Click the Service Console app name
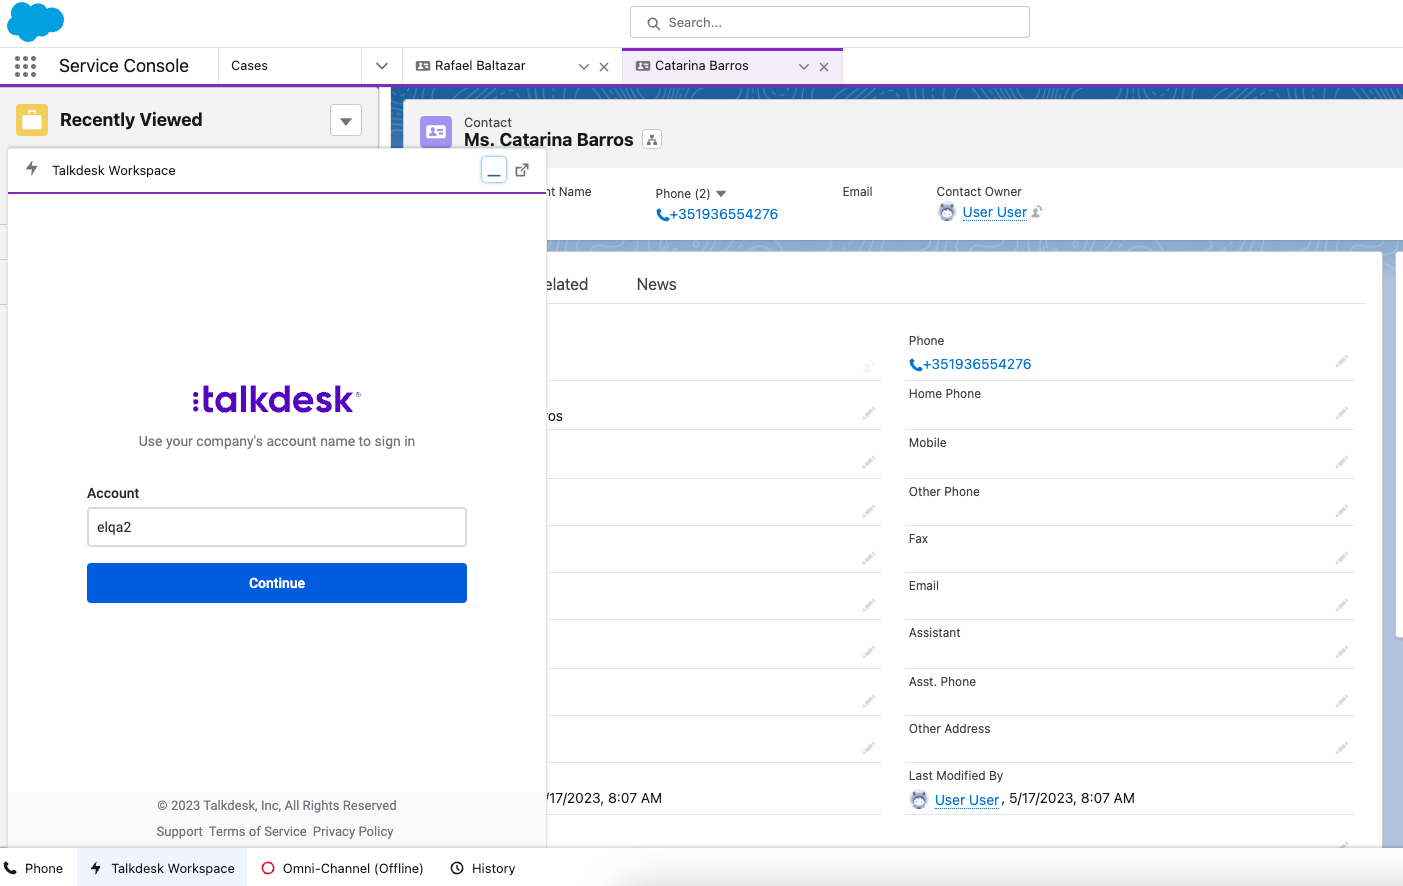The image size is (1403, 886). coord(124,66)
